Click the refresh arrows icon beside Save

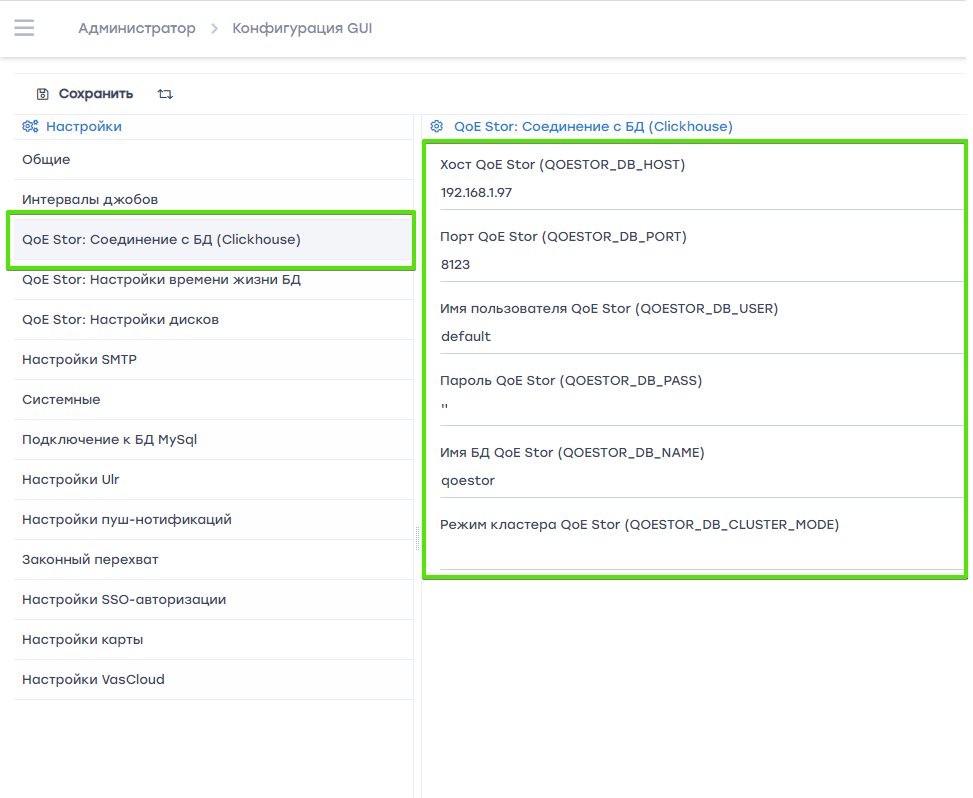(x=165, y=94)
